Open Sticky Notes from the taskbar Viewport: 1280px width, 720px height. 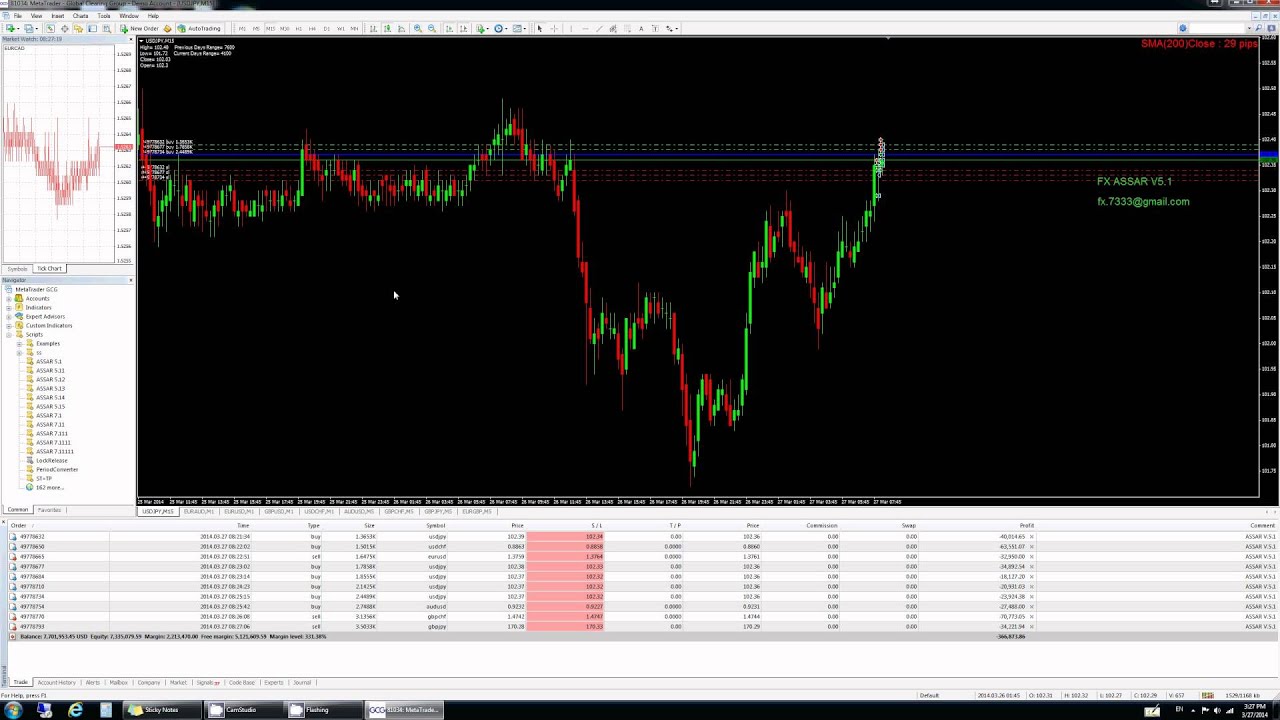click(x=160, y=710)
